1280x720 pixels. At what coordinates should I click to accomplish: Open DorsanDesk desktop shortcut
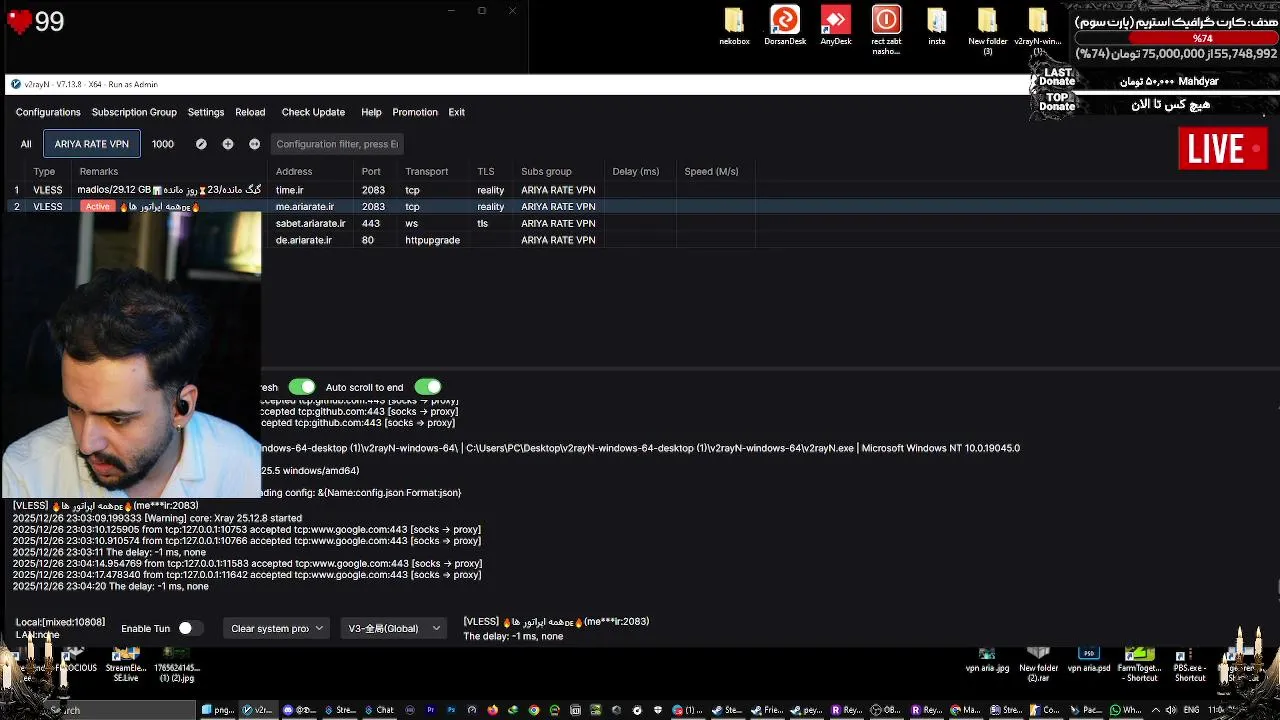tap(785, 26)
